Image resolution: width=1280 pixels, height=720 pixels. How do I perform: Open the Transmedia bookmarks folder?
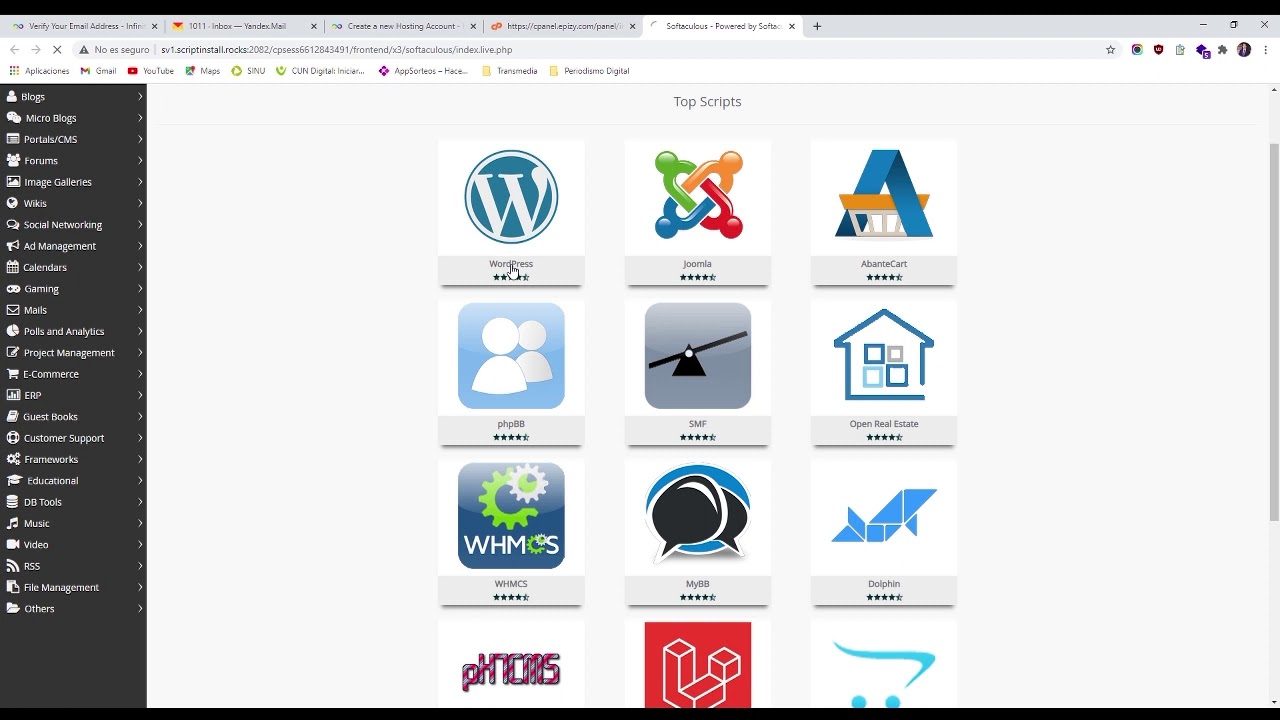tap(510, 71)
